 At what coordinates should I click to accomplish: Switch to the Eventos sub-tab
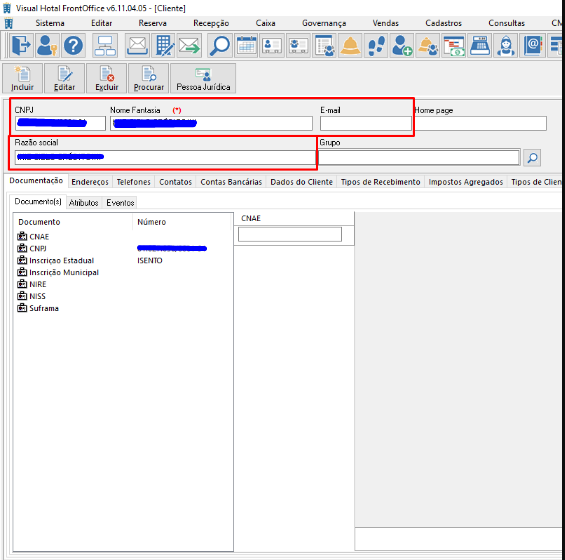click(x=120, y=203)
